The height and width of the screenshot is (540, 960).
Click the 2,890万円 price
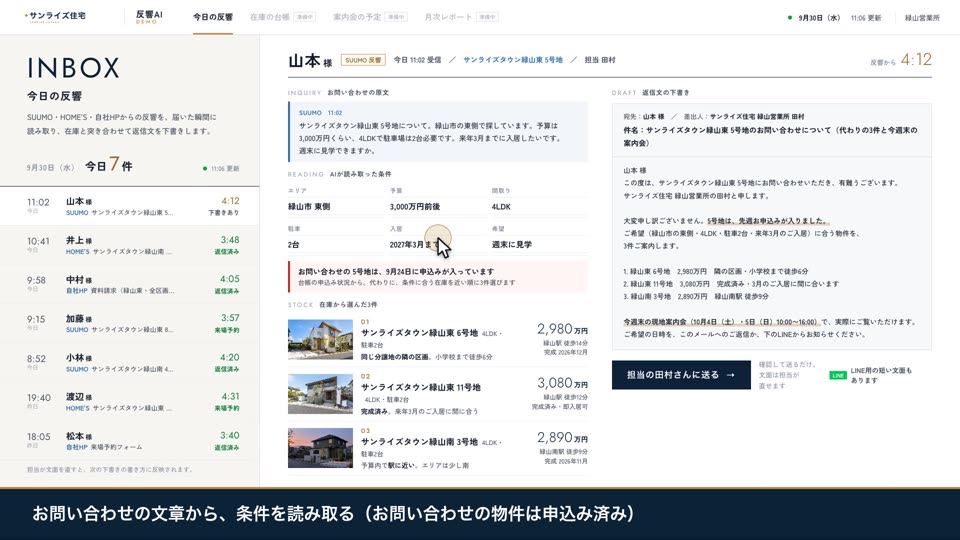pos(562,438)
